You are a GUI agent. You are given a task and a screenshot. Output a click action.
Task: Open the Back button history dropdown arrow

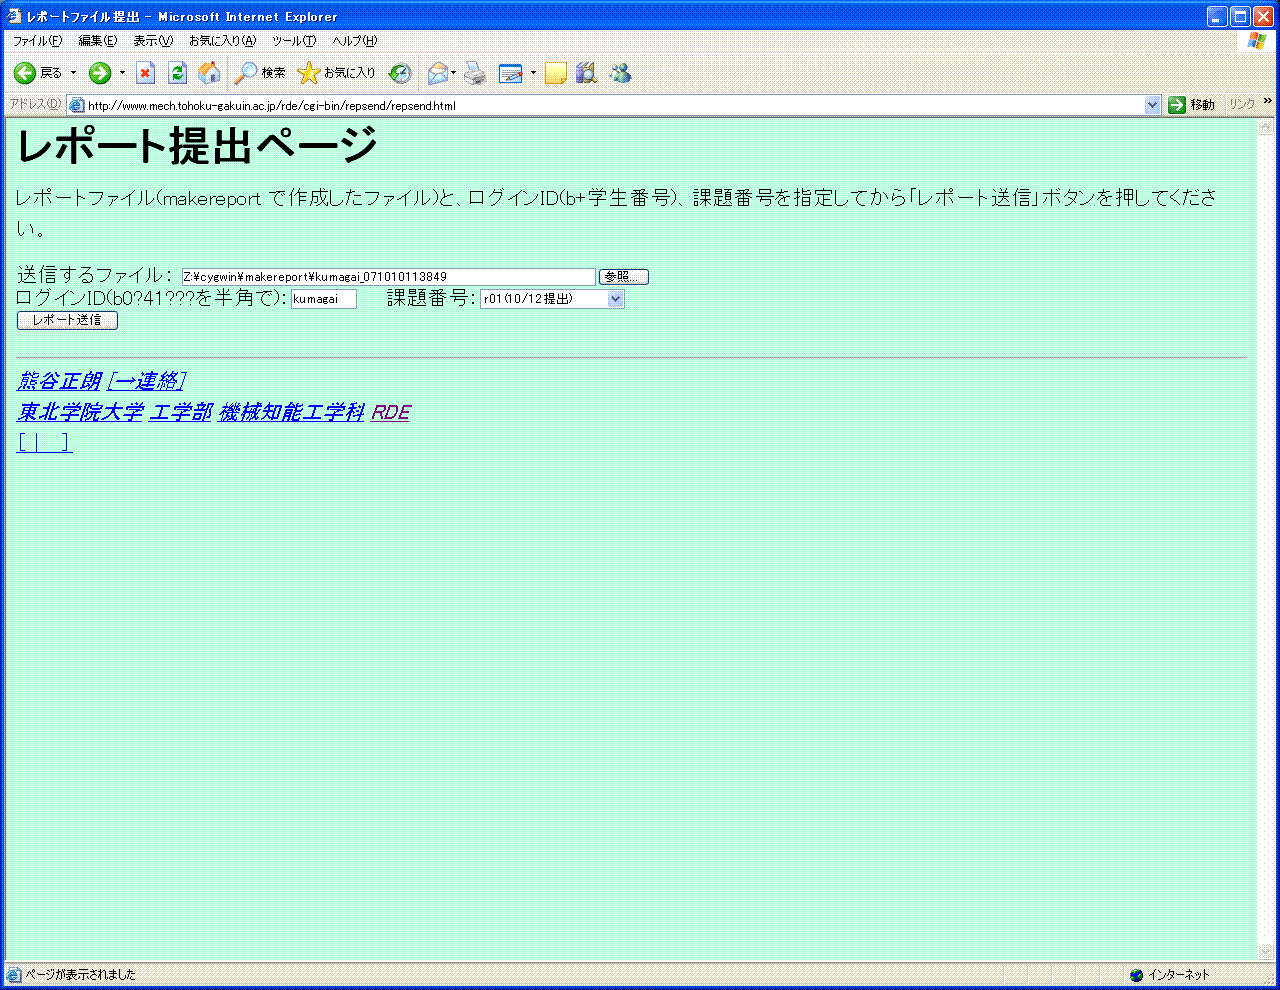73,73
